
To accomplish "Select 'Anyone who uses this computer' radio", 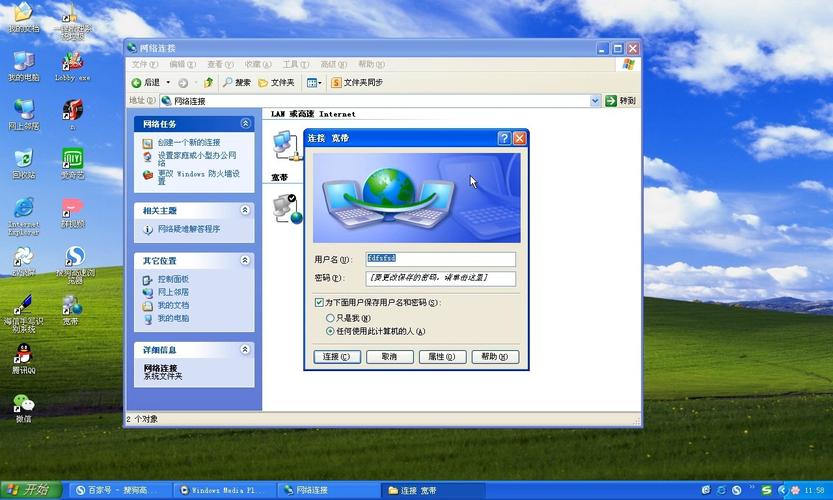I will (x=330, y=331).
